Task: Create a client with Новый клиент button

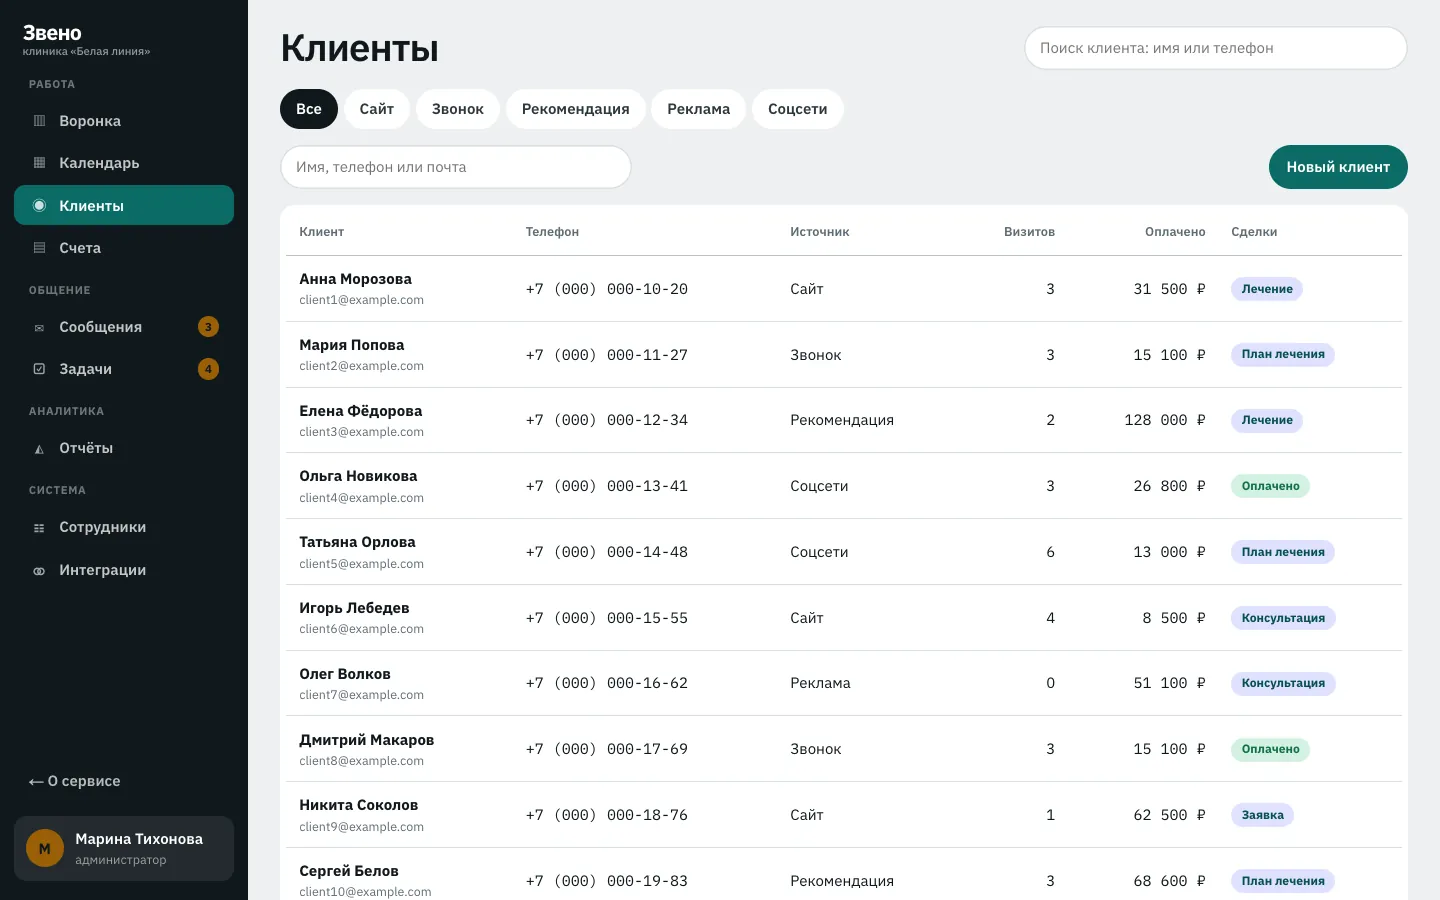Action: click(1338, 167)
